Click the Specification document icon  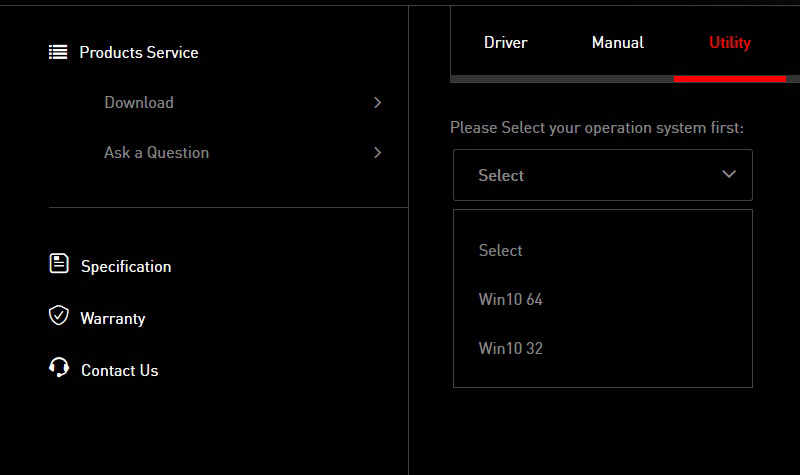(59, 264)
